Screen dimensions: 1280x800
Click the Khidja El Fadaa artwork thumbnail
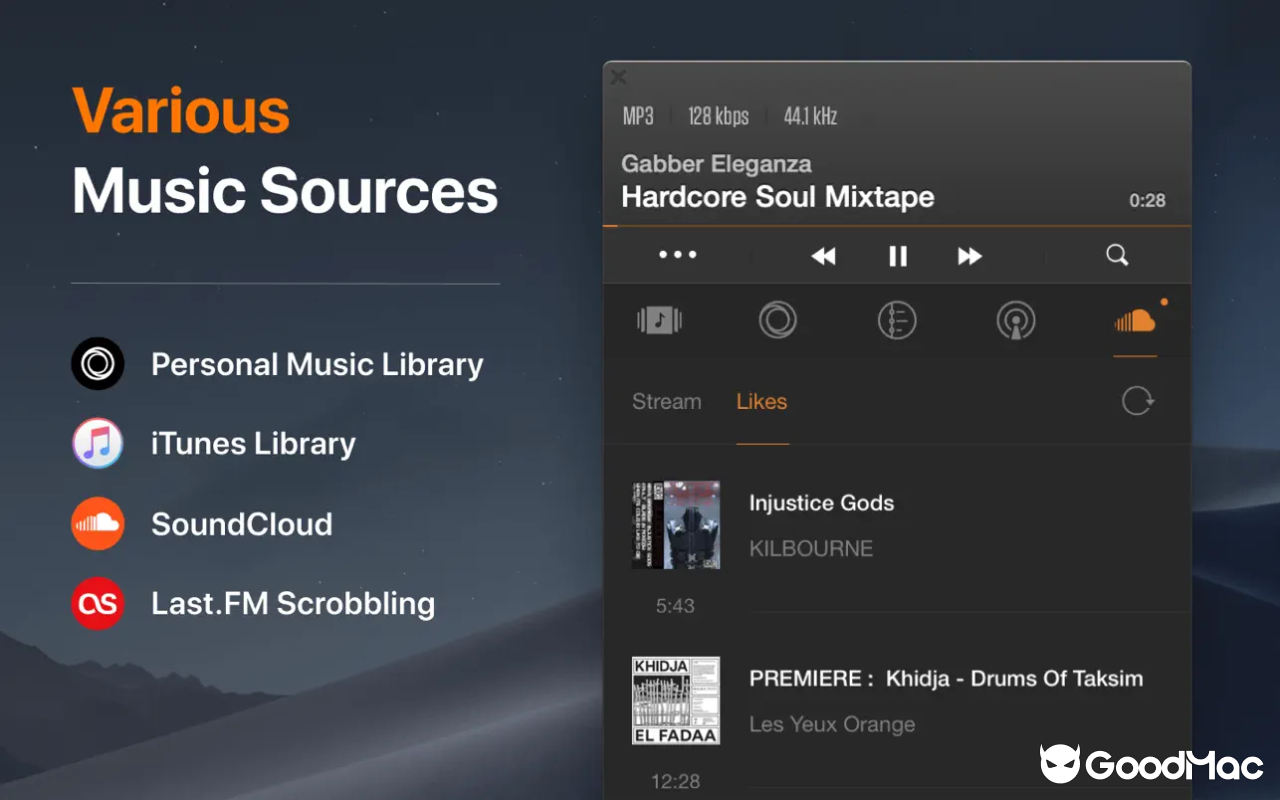coord(676,700)
